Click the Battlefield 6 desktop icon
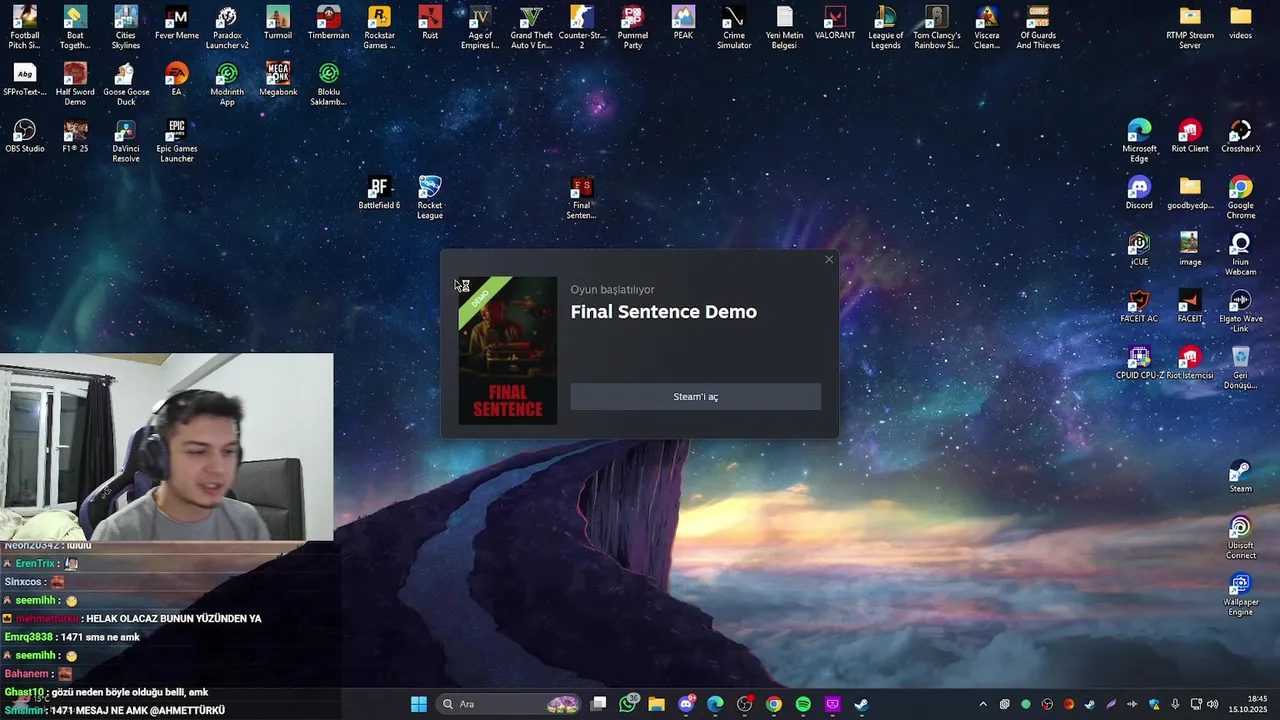 (379, 194)
